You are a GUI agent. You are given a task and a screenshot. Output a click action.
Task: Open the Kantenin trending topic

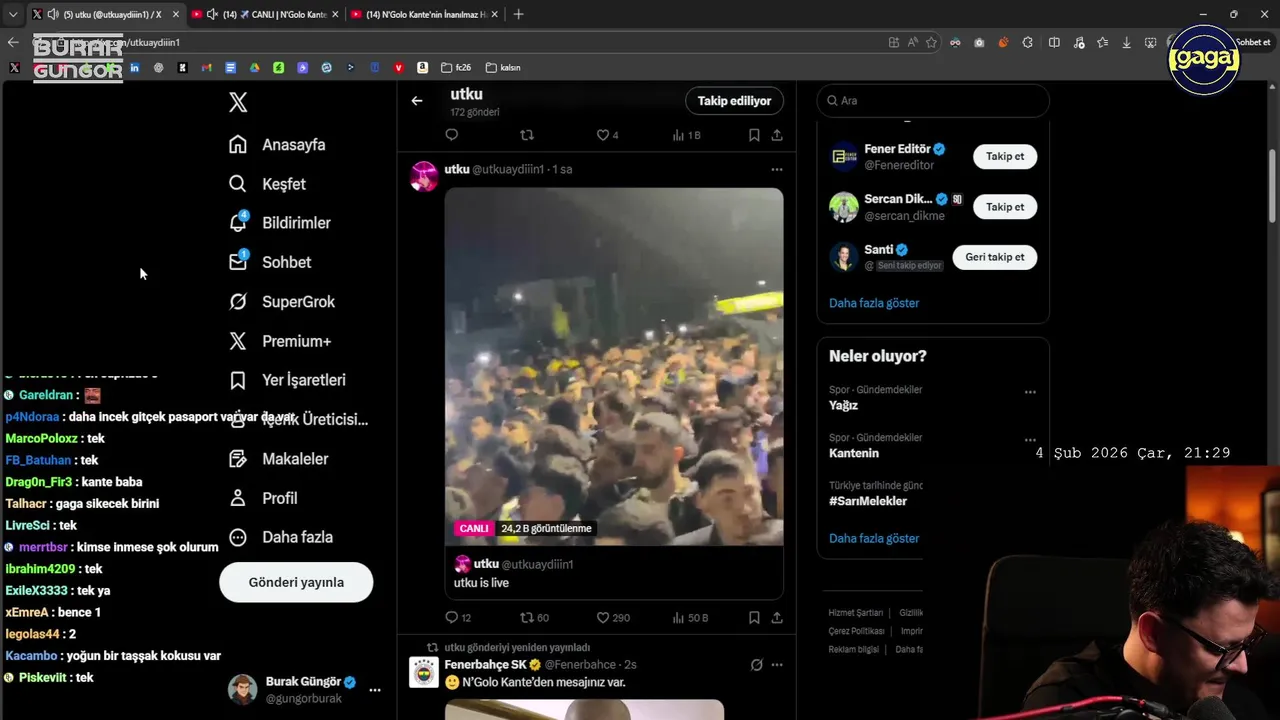pyautogui.click(x=854, y=453)
